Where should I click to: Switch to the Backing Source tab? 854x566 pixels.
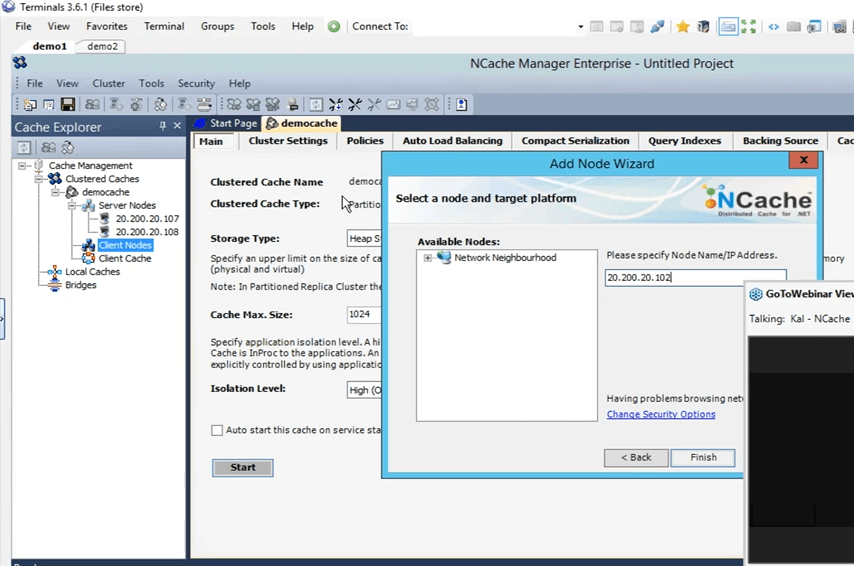[x=780, y=141]
